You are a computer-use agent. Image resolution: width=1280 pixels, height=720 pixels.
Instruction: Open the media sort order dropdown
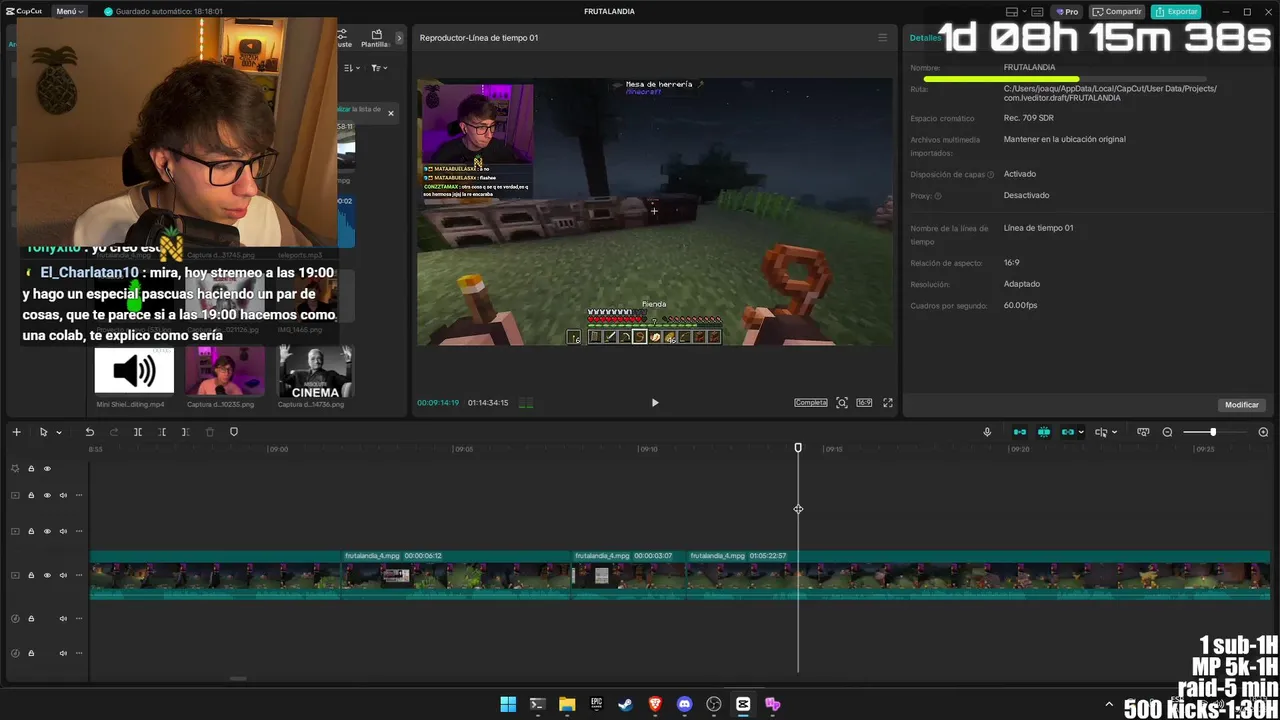coord(352,68)
